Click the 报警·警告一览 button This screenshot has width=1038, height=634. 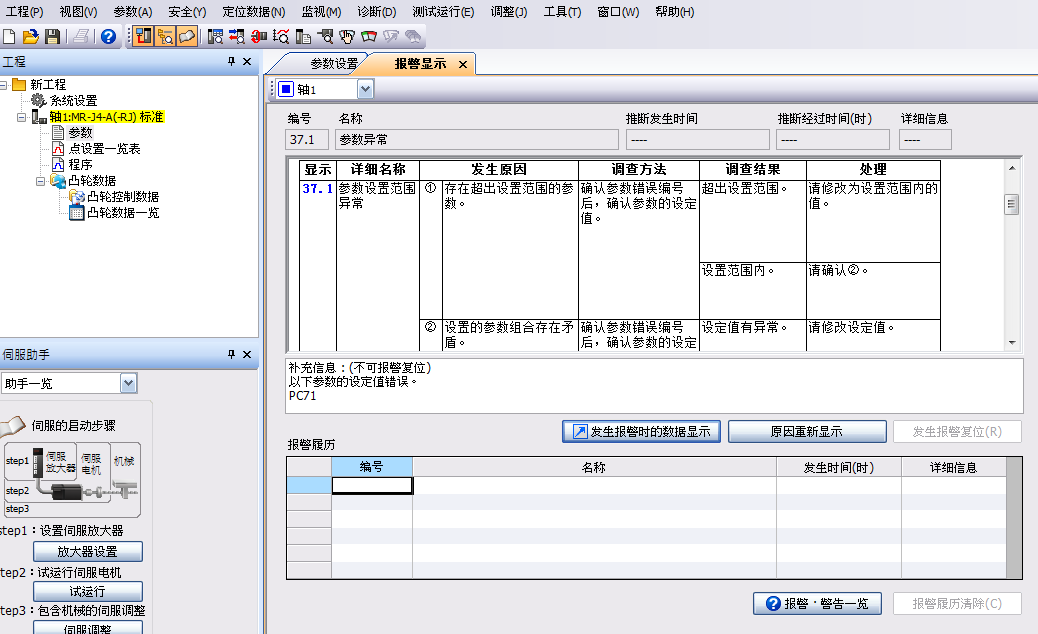[817, 604]
